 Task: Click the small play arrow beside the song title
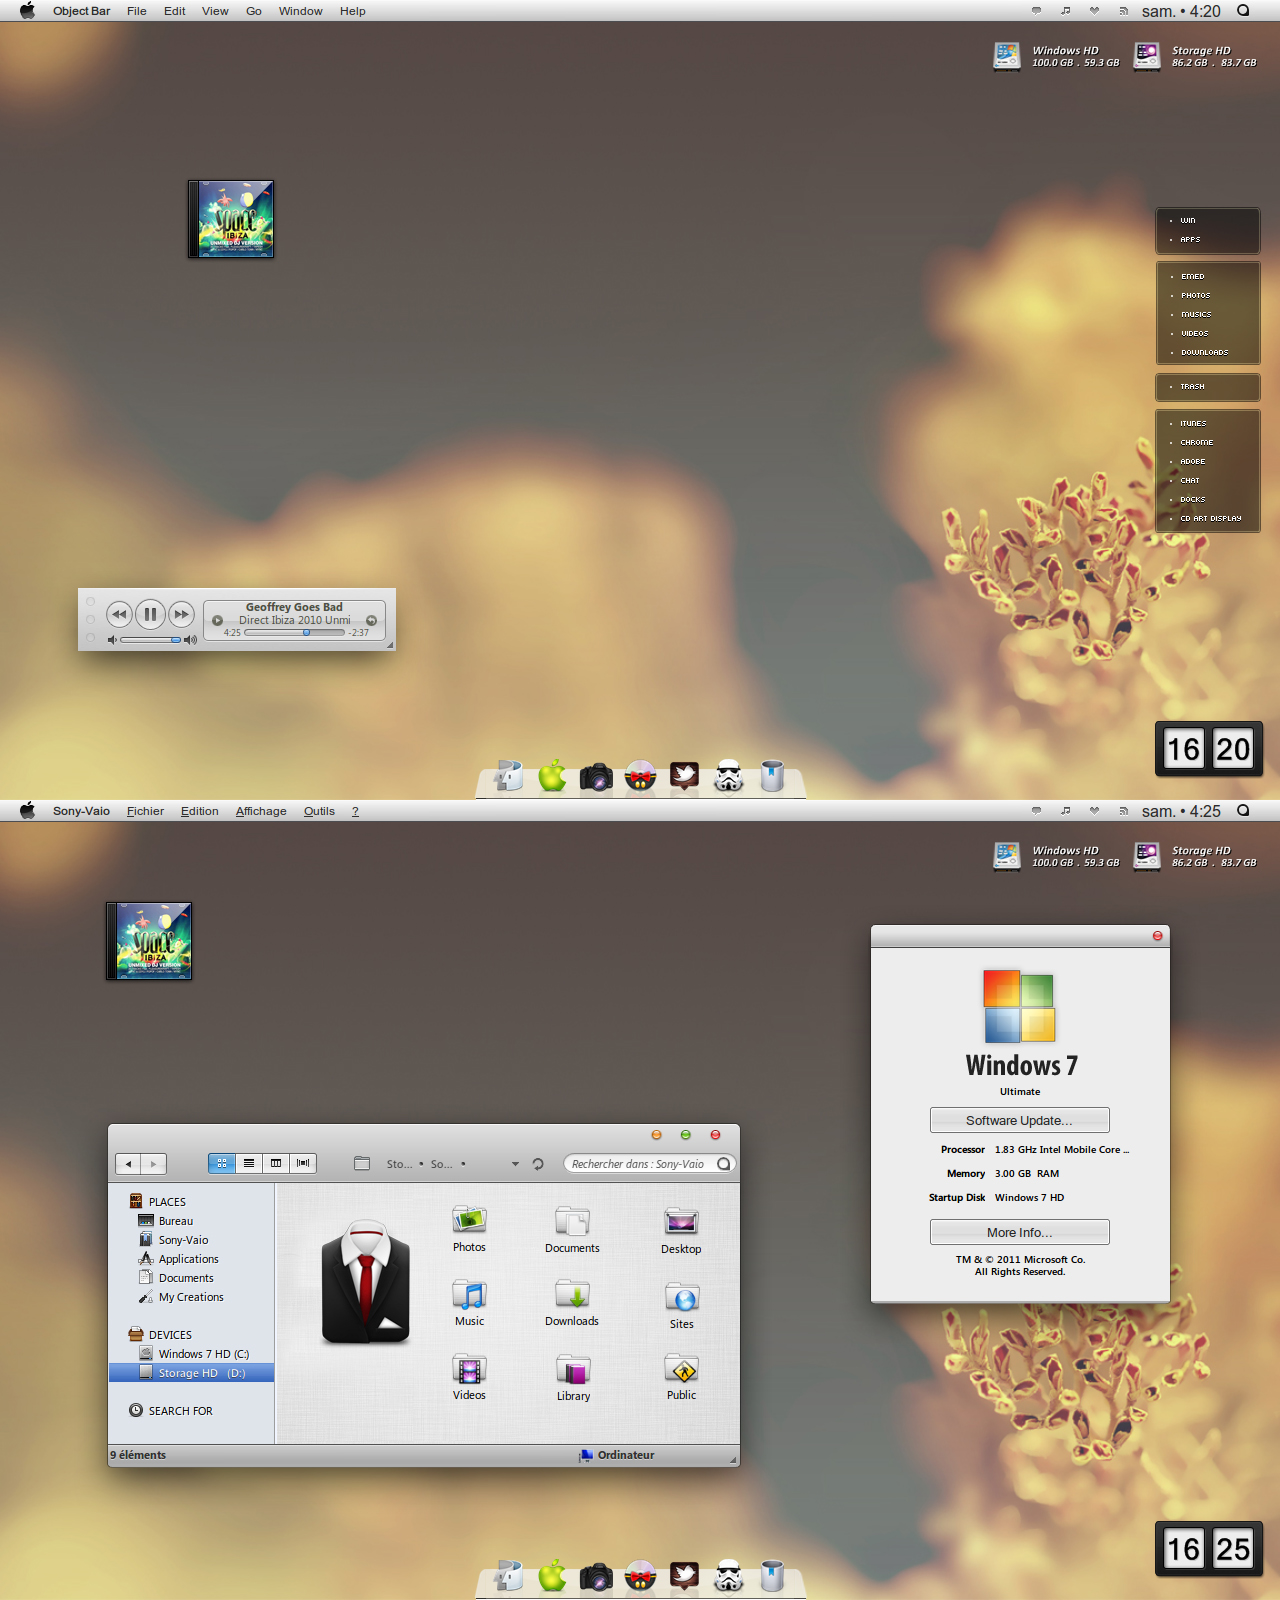(x=217, y=620)
